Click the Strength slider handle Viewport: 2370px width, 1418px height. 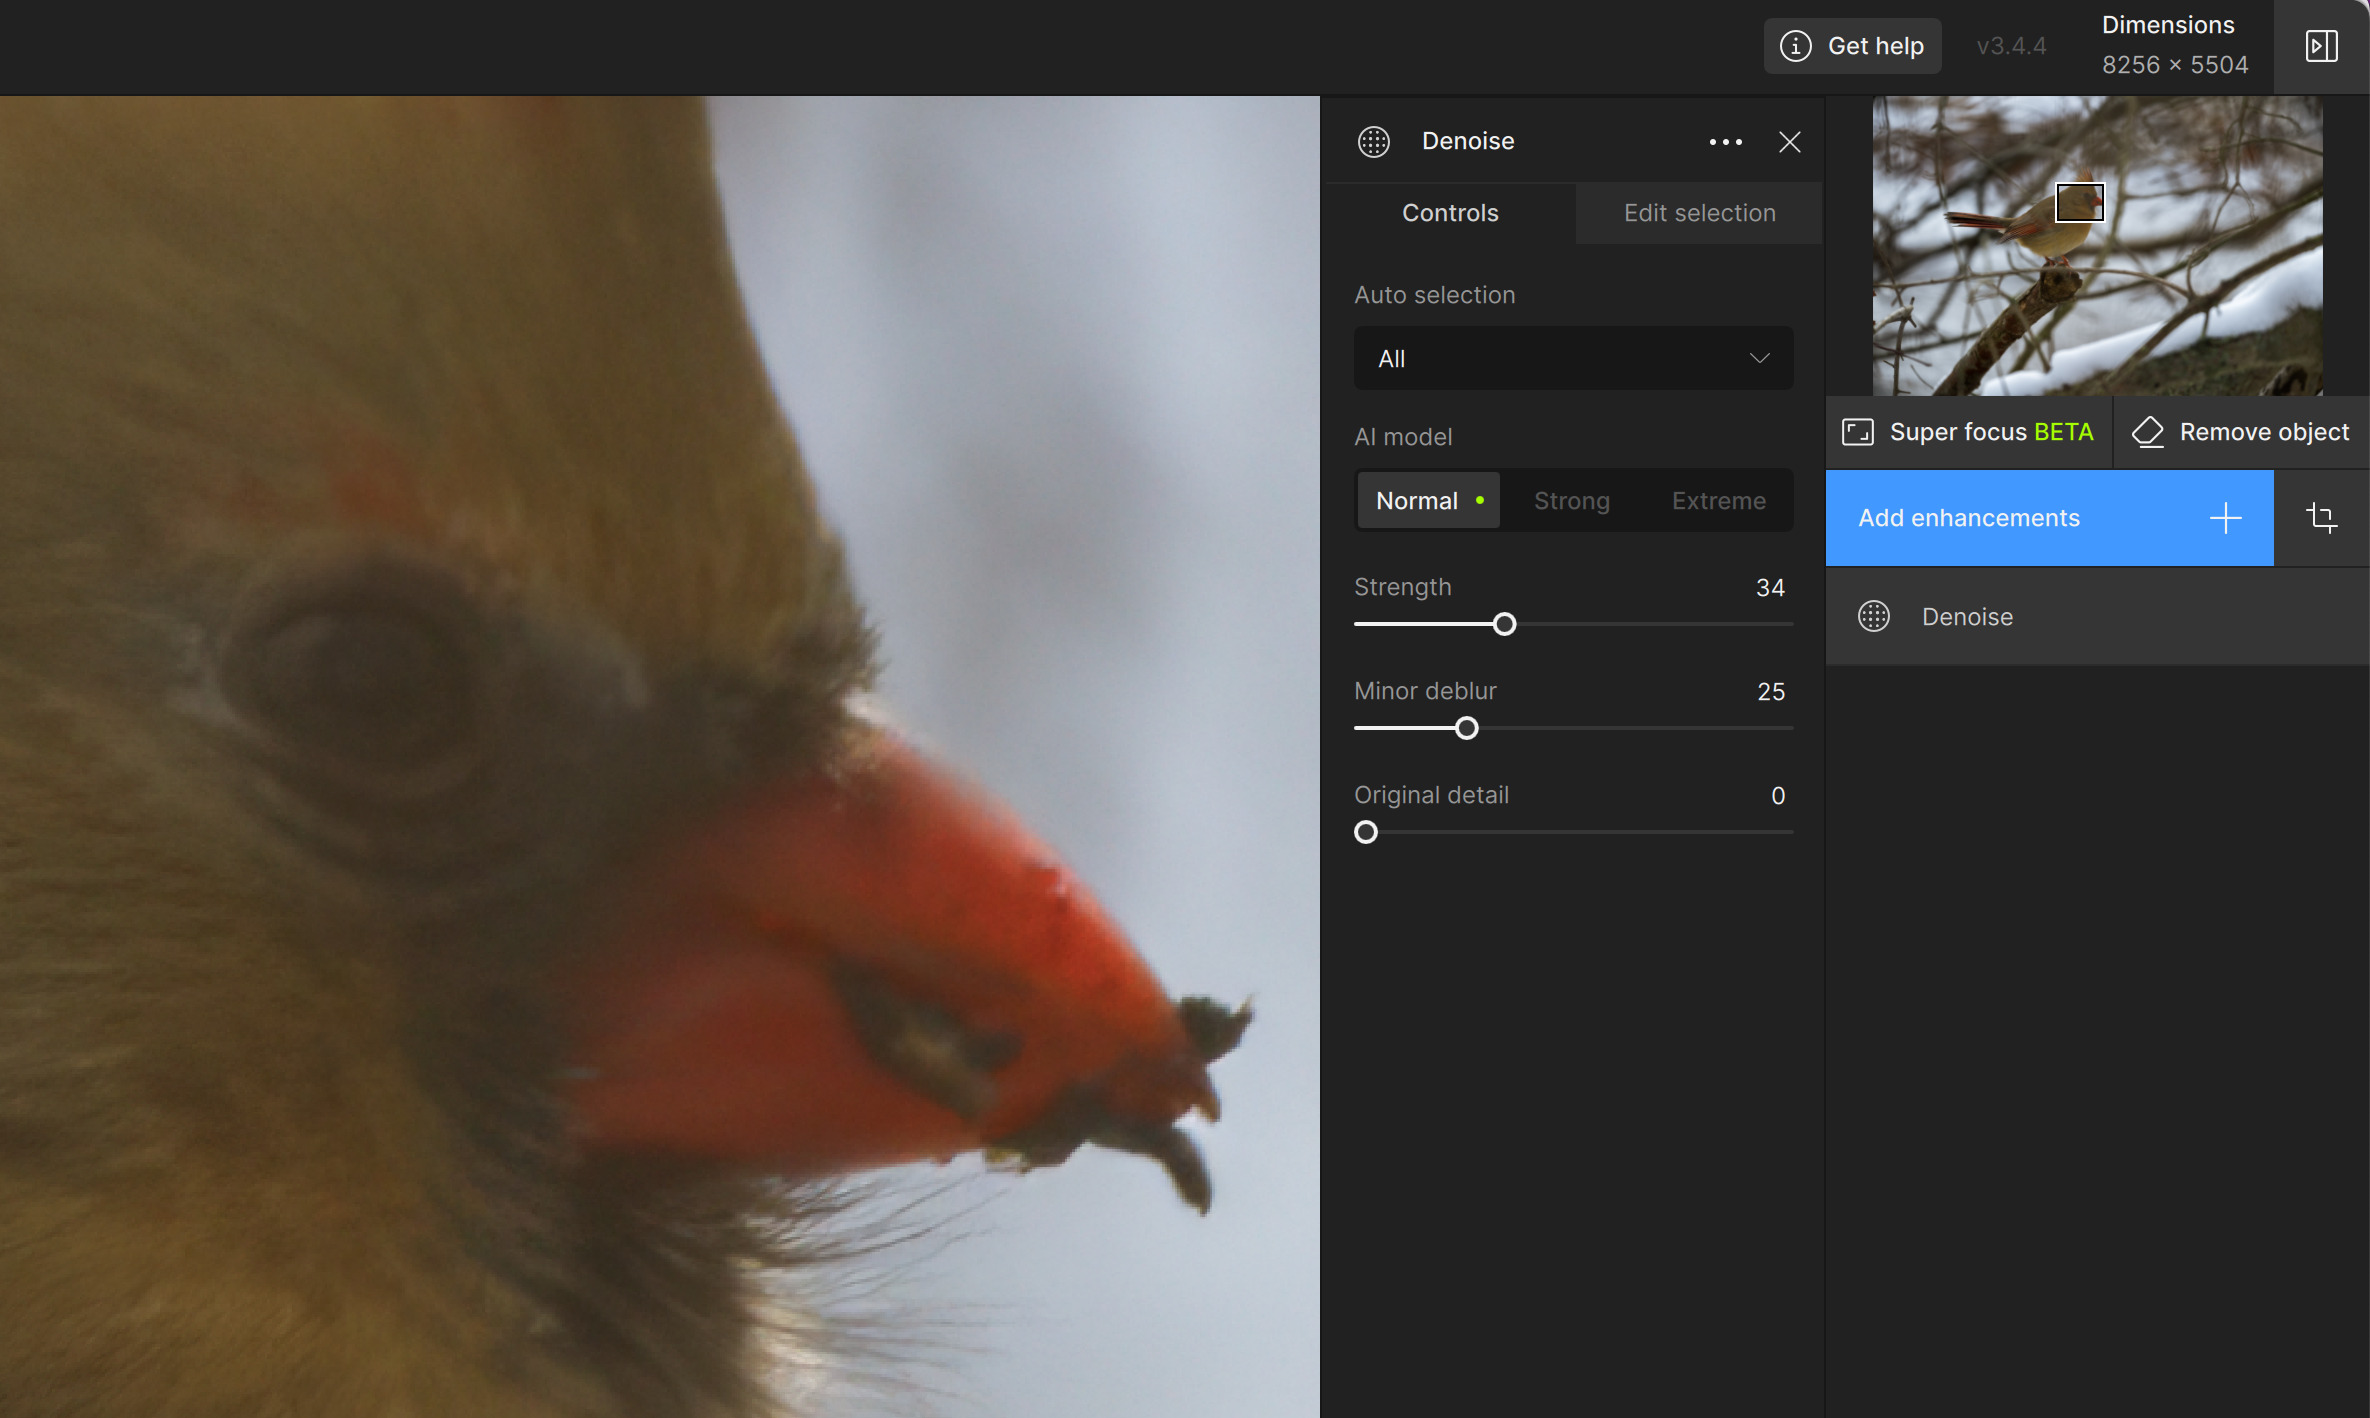coord(1504,624)
